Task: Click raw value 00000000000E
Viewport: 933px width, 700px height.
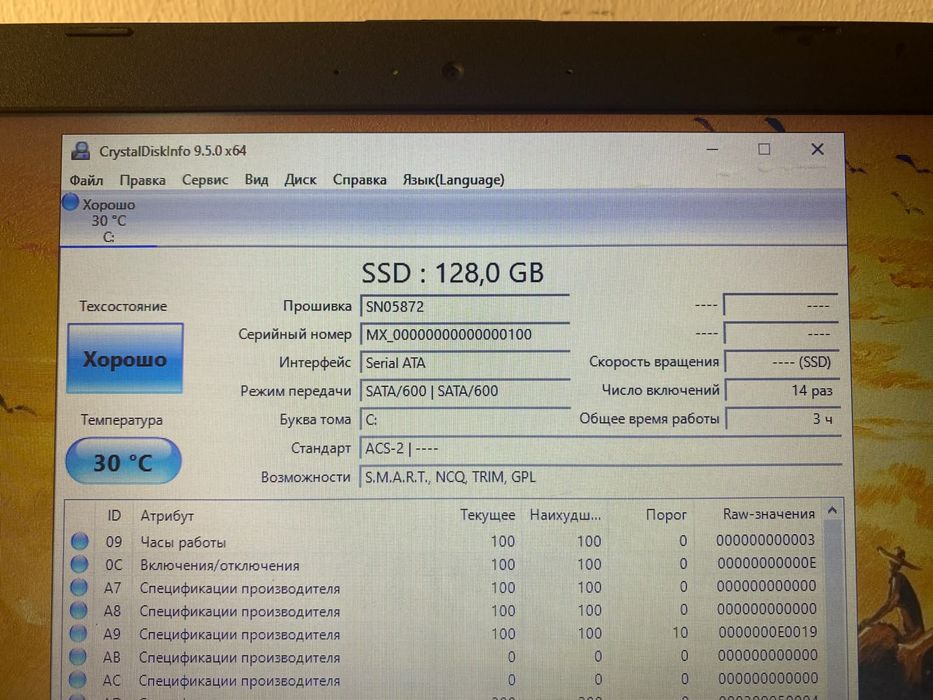Action: click(x=766, y=563)
